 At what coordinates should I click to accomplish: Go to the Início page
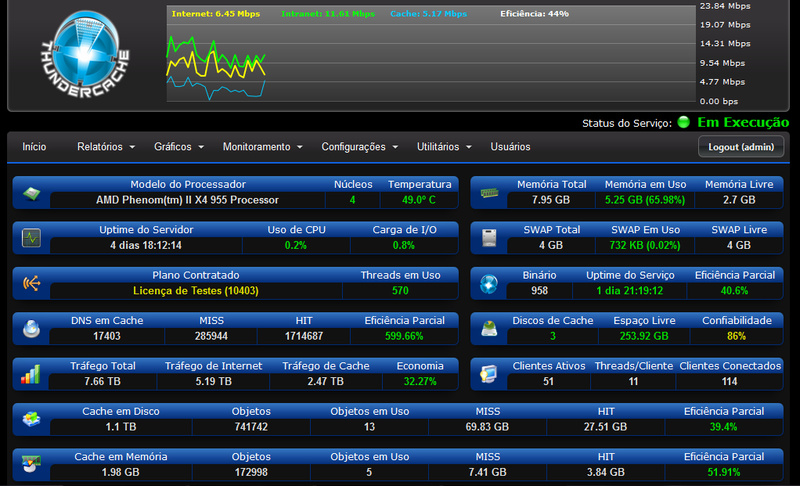click(34, 147)
